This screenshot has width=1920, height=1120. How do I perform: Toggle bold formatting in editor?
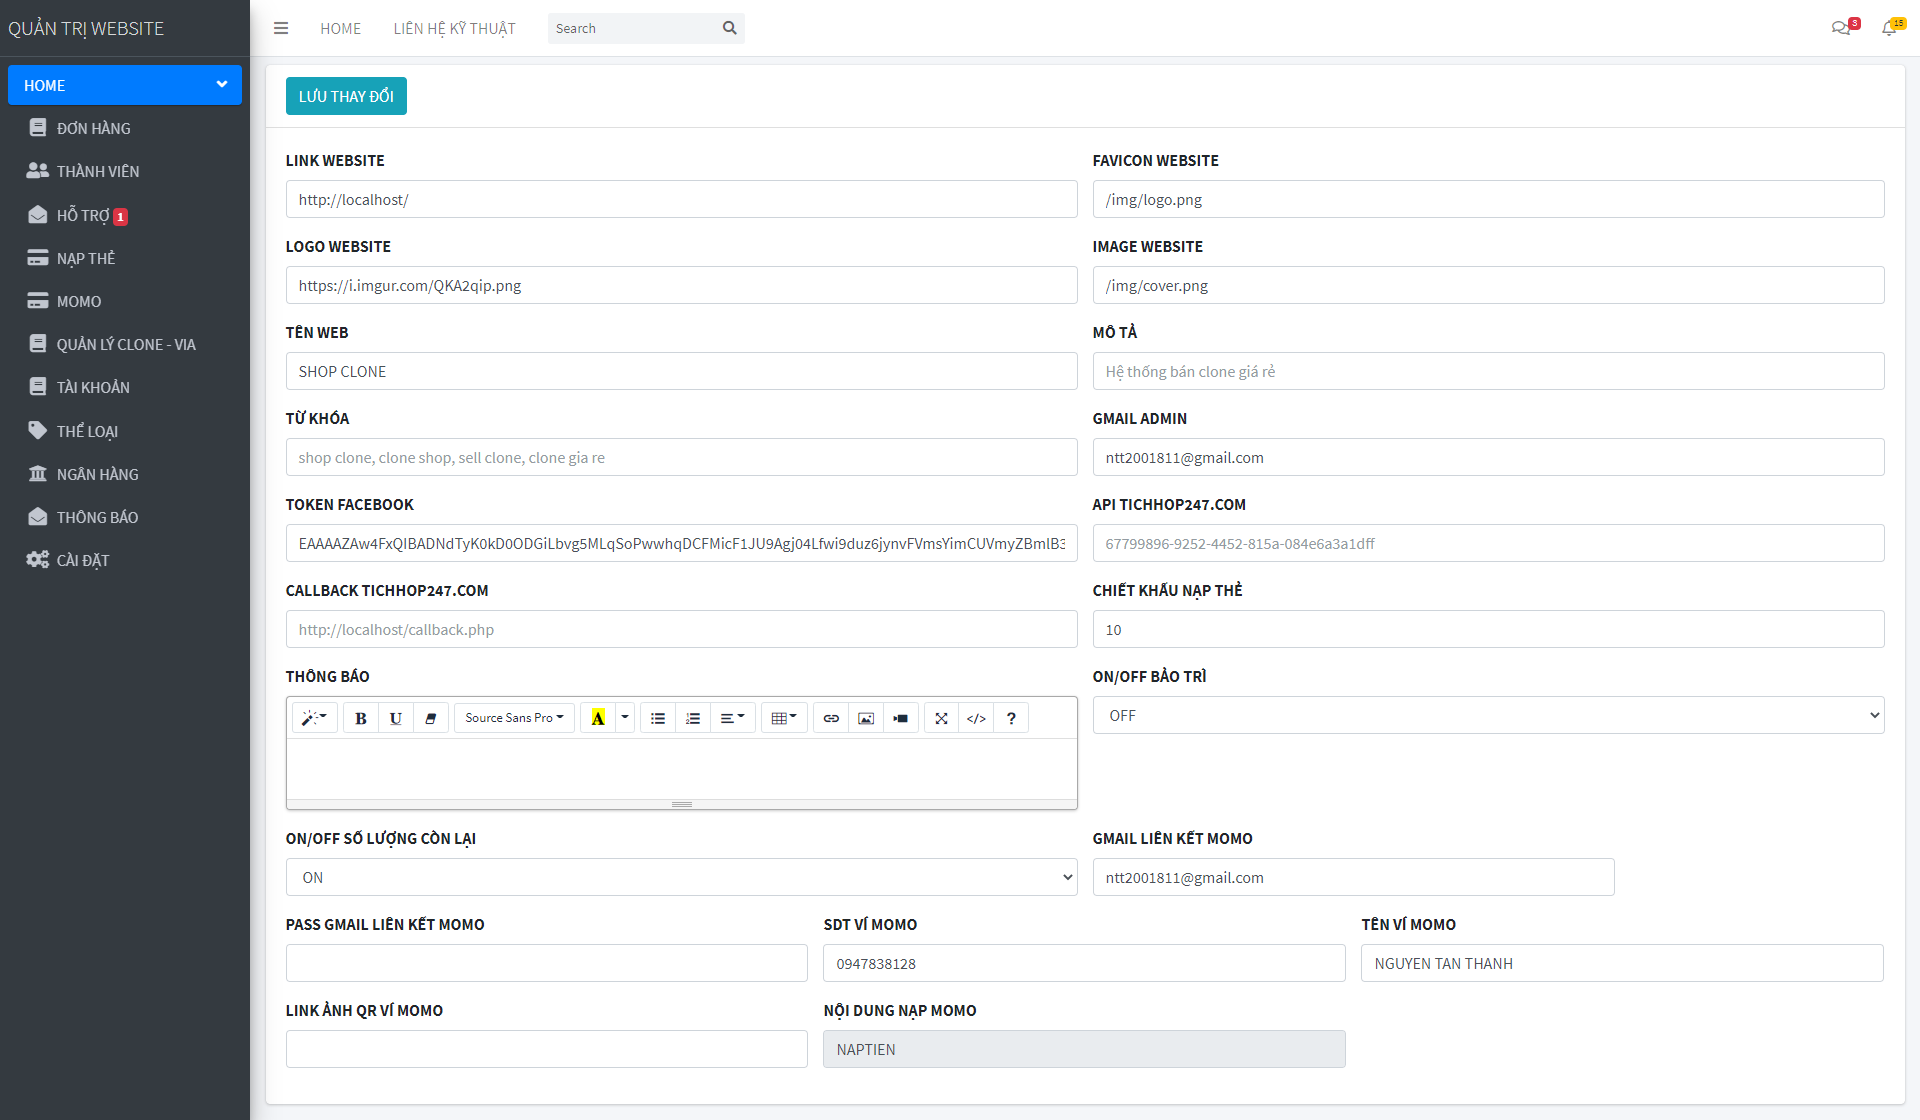(361, 718)
